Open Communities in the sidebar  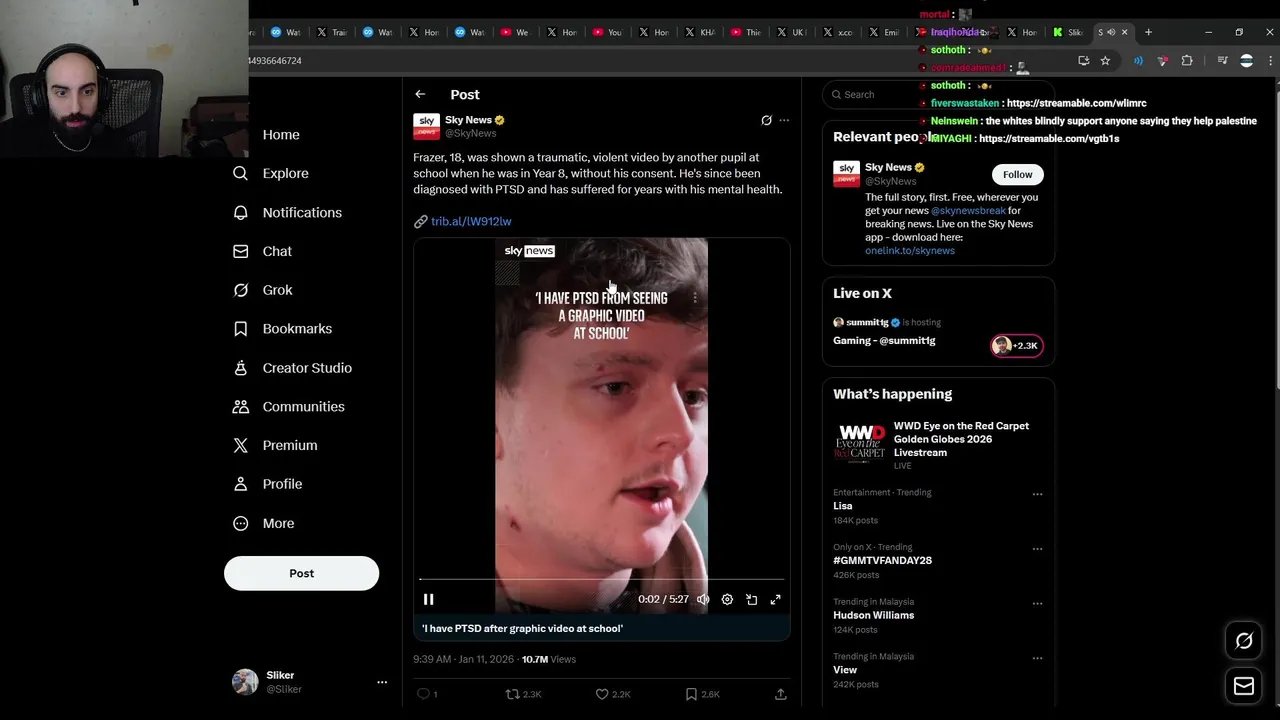[289, 406]
